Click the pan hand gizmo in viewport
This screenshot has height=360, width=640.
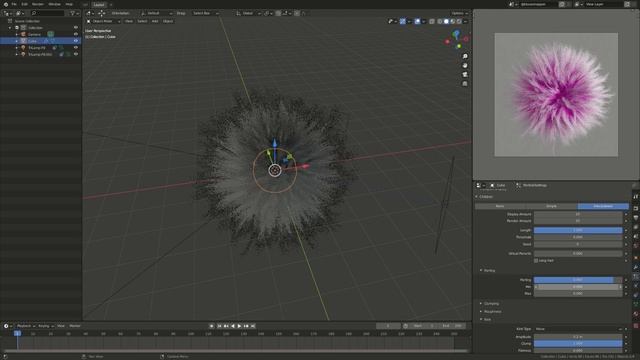pos(465,65)
